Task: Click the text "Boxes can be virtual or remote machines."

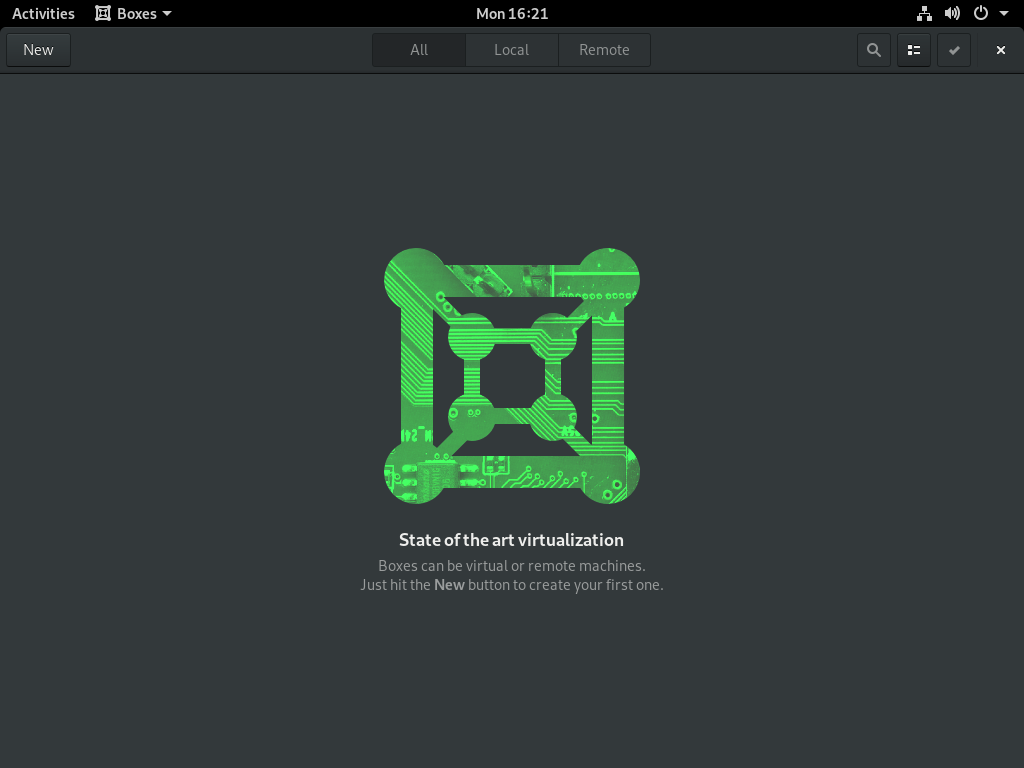Action: 511,566
